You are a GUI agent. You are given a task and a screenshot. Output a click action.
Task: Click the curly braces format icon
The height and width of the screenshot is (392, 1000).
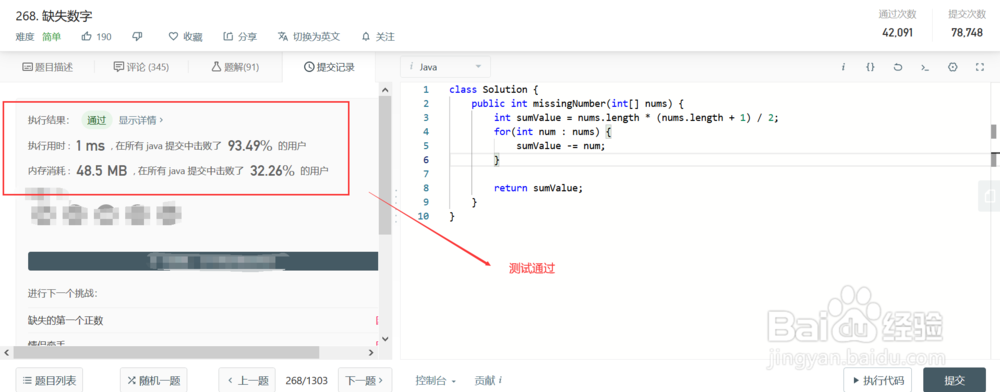click(870, 67)
